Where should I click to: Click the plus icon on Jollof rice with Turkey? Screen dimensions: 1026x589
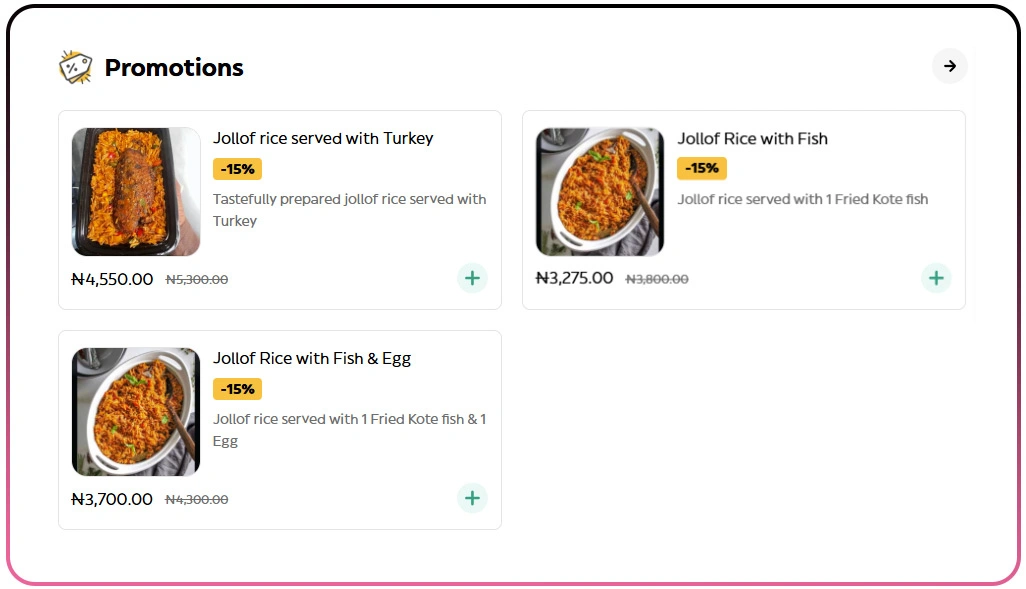click(472, 278)
